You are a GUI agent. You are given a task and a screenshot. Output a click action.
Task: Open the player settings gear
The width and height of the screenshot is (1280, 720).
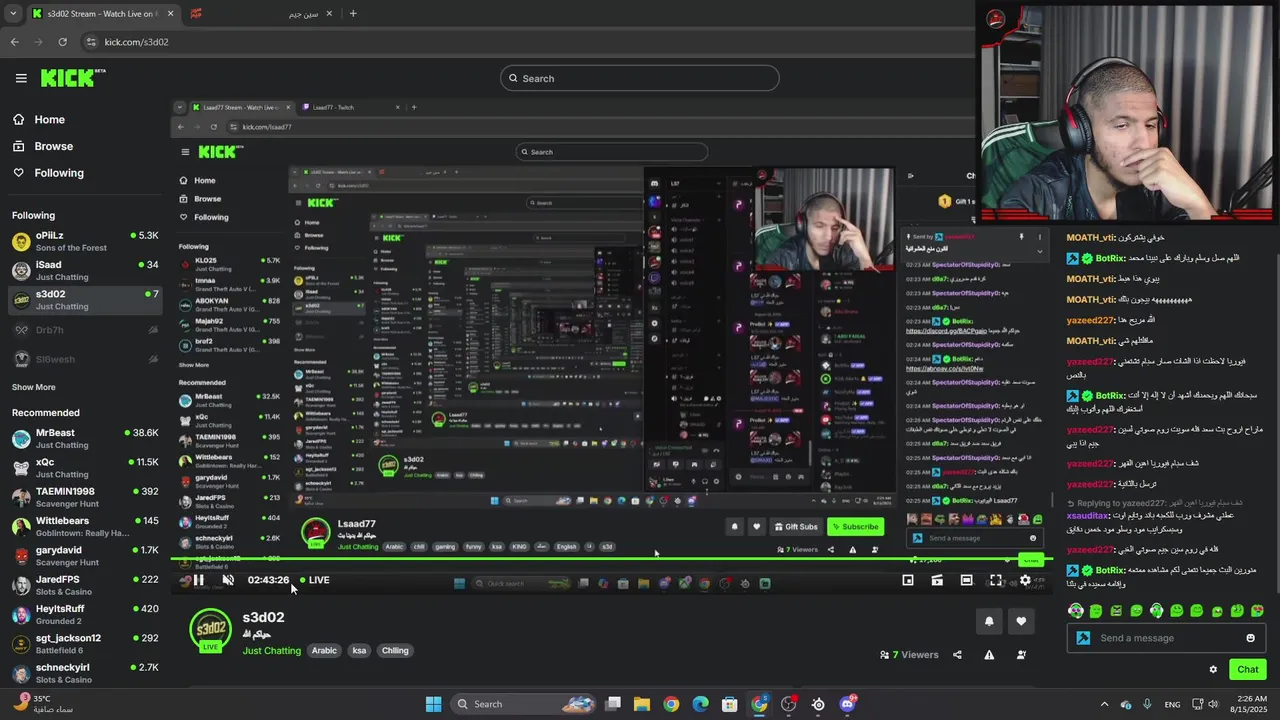[1025, 580]
